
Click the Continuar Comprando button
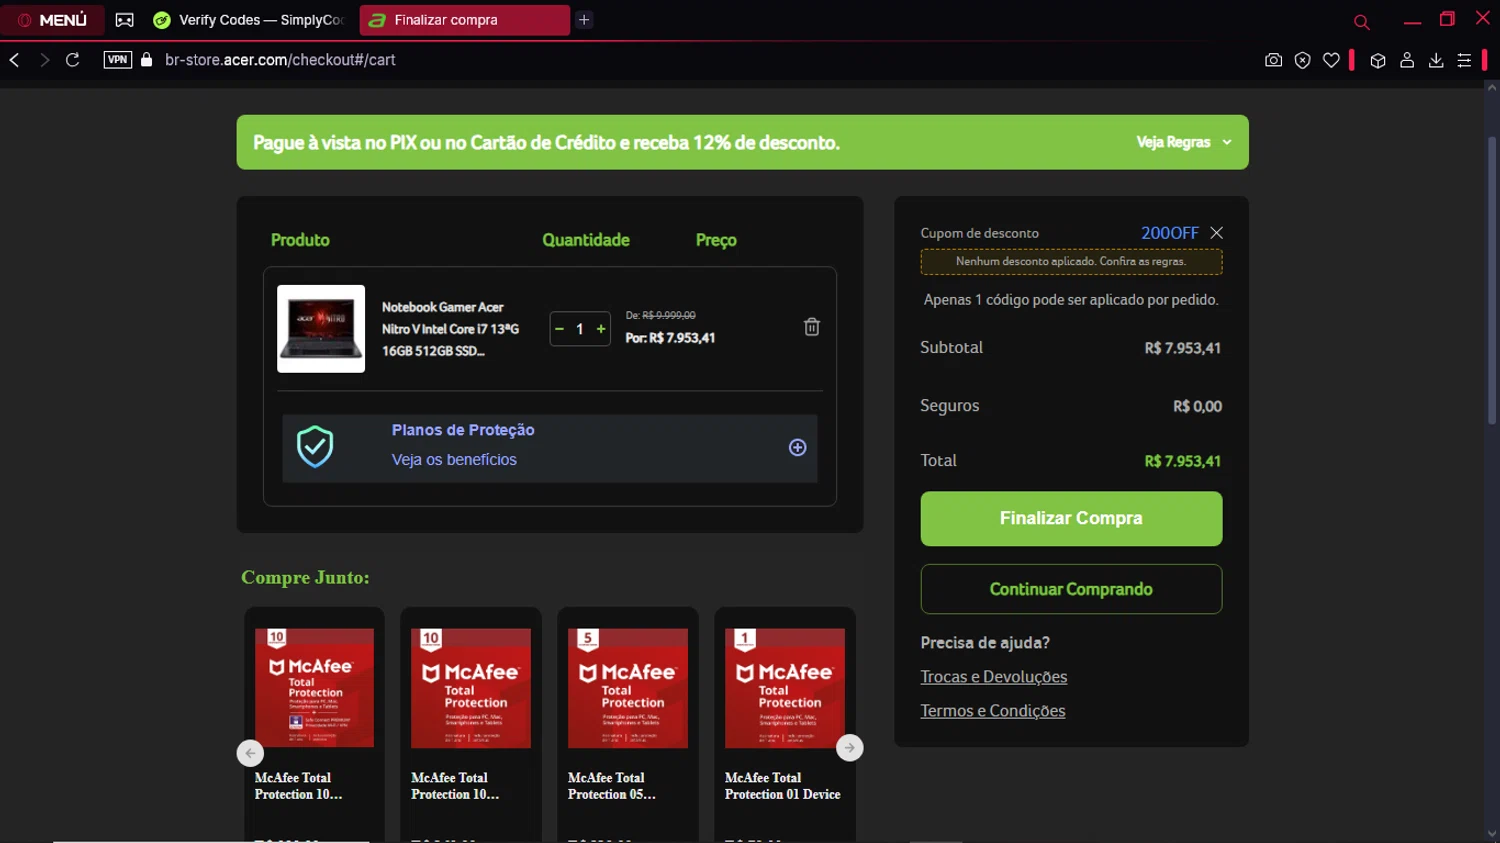pos(1071,589)
